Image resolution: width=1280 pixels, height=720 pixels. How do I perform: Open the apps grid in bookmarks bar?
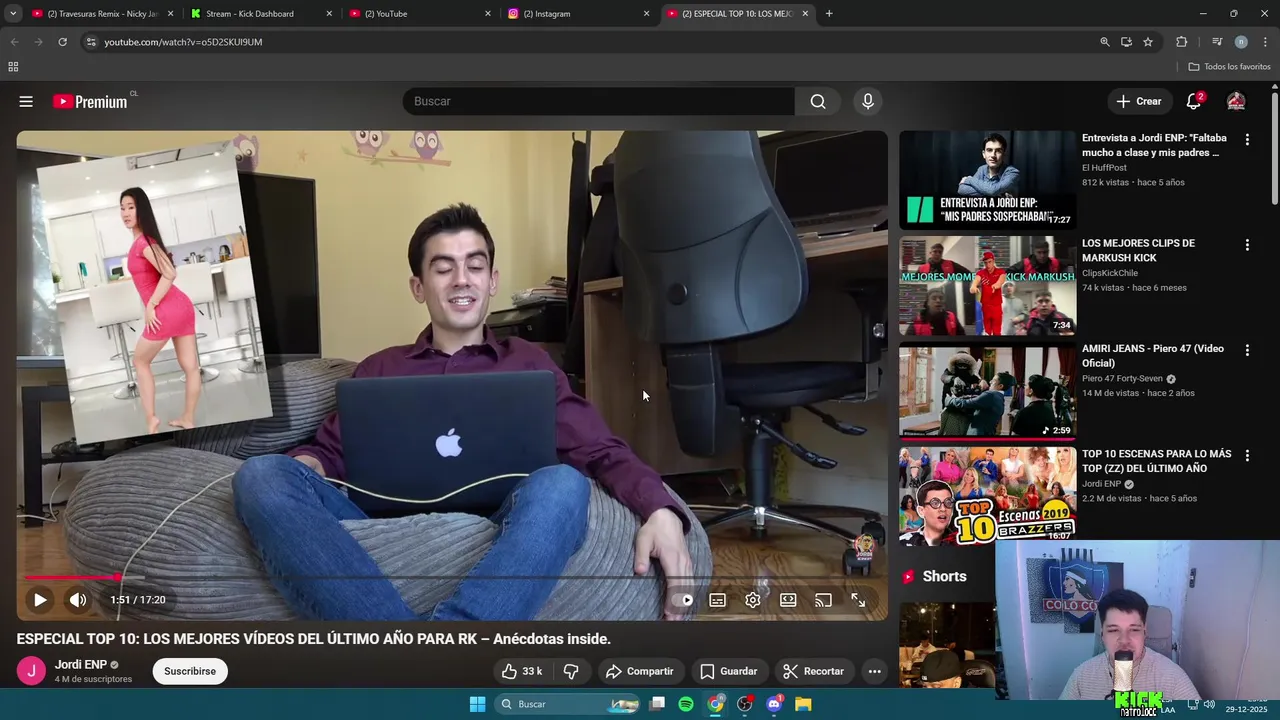13,67
